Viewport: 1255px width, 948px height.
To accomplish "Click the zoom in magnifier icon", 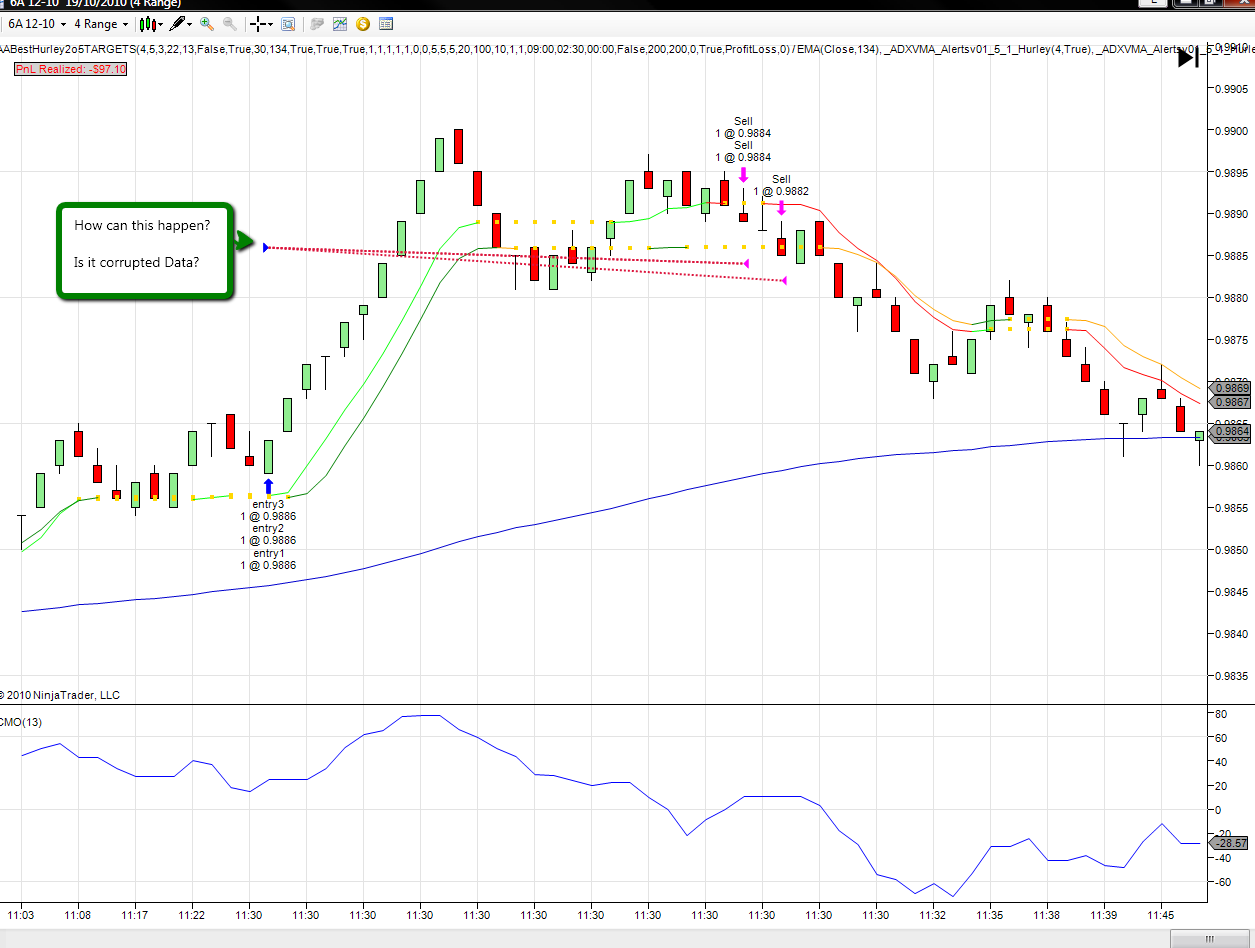I will pos(207,23).
